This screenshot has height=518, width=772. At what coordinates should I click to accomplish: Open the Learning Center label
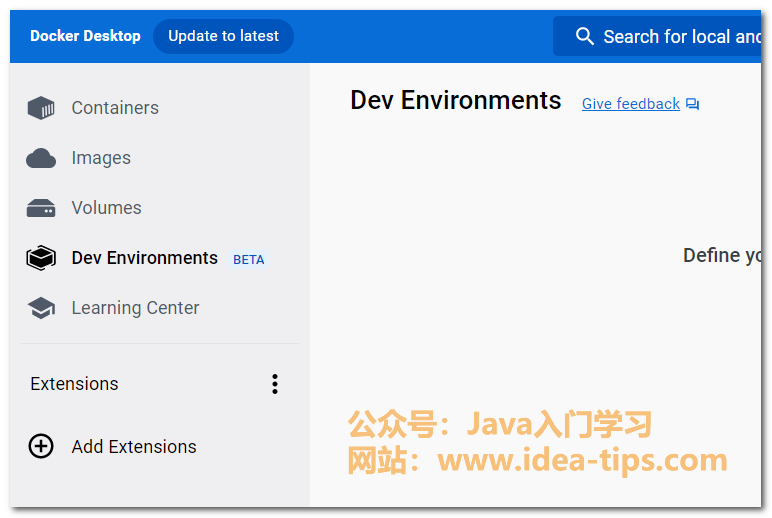tap(135, 308)
